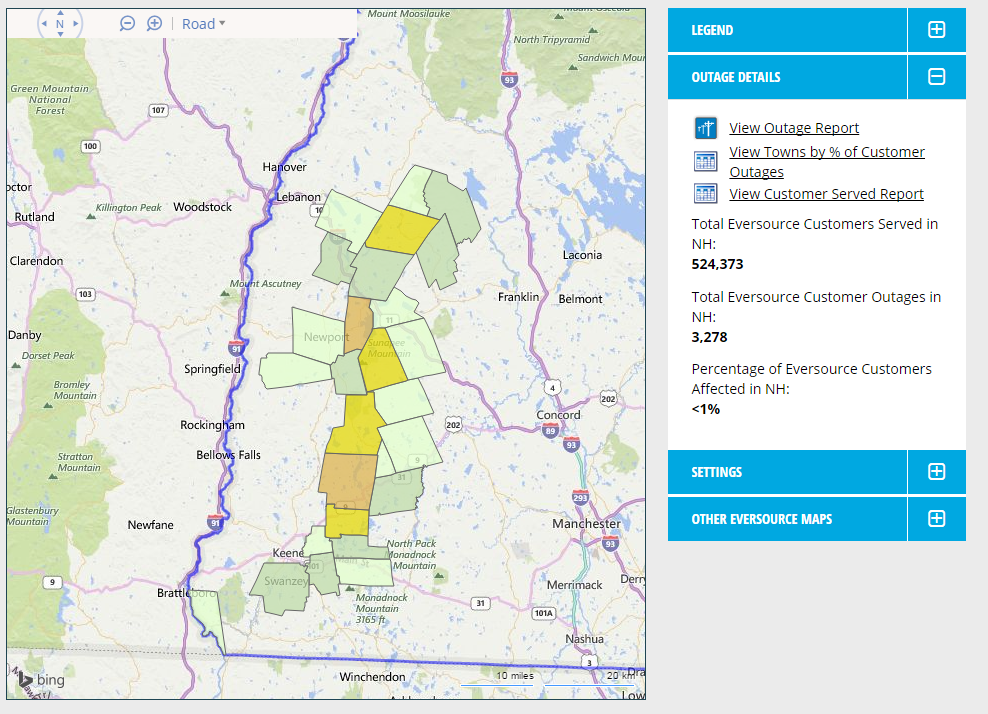Click the Killington Peak label

129,207
